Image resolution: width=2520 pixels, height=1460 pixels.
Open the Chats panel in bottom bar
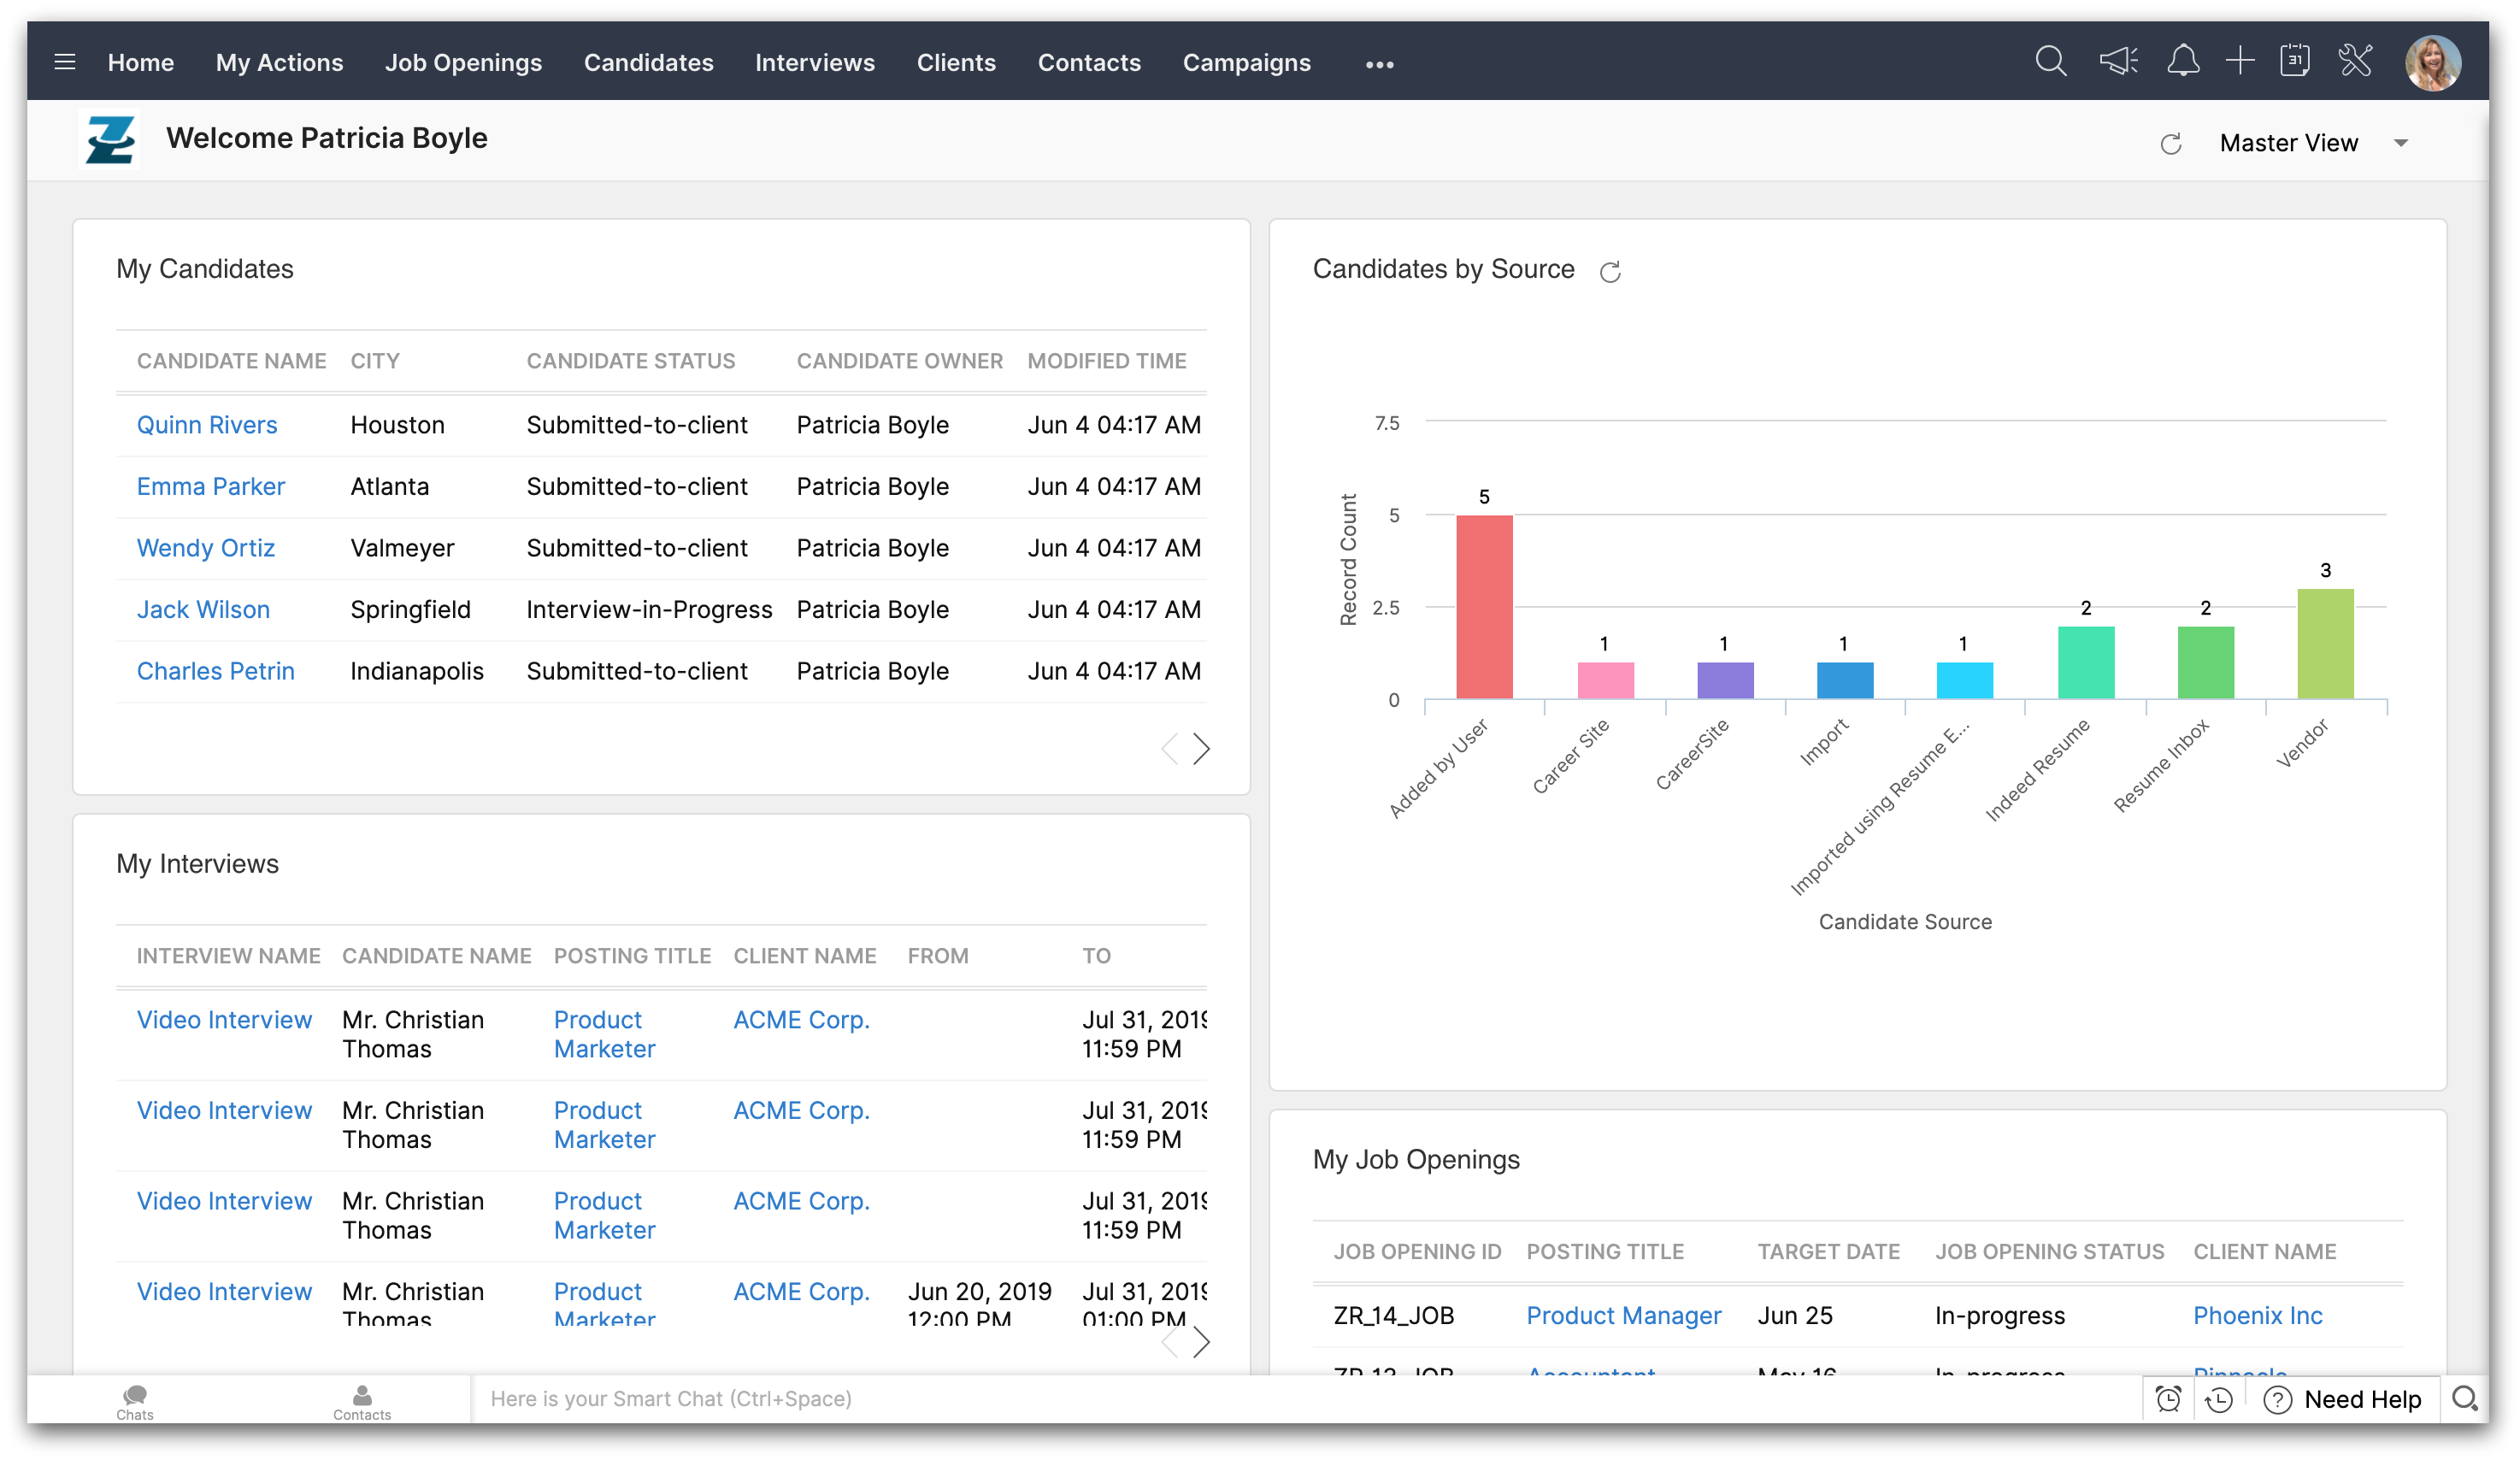[x=135, y=1400]
